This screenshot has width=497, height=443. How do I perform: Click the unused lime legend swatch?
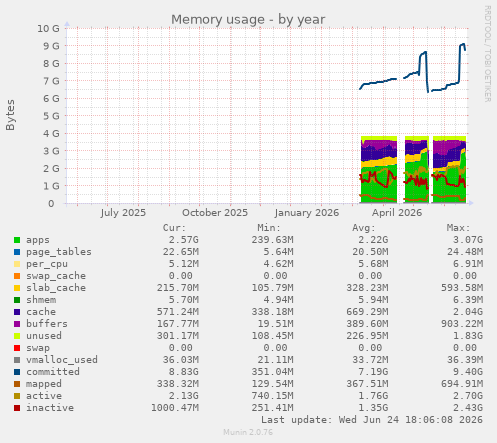(17, 336)
